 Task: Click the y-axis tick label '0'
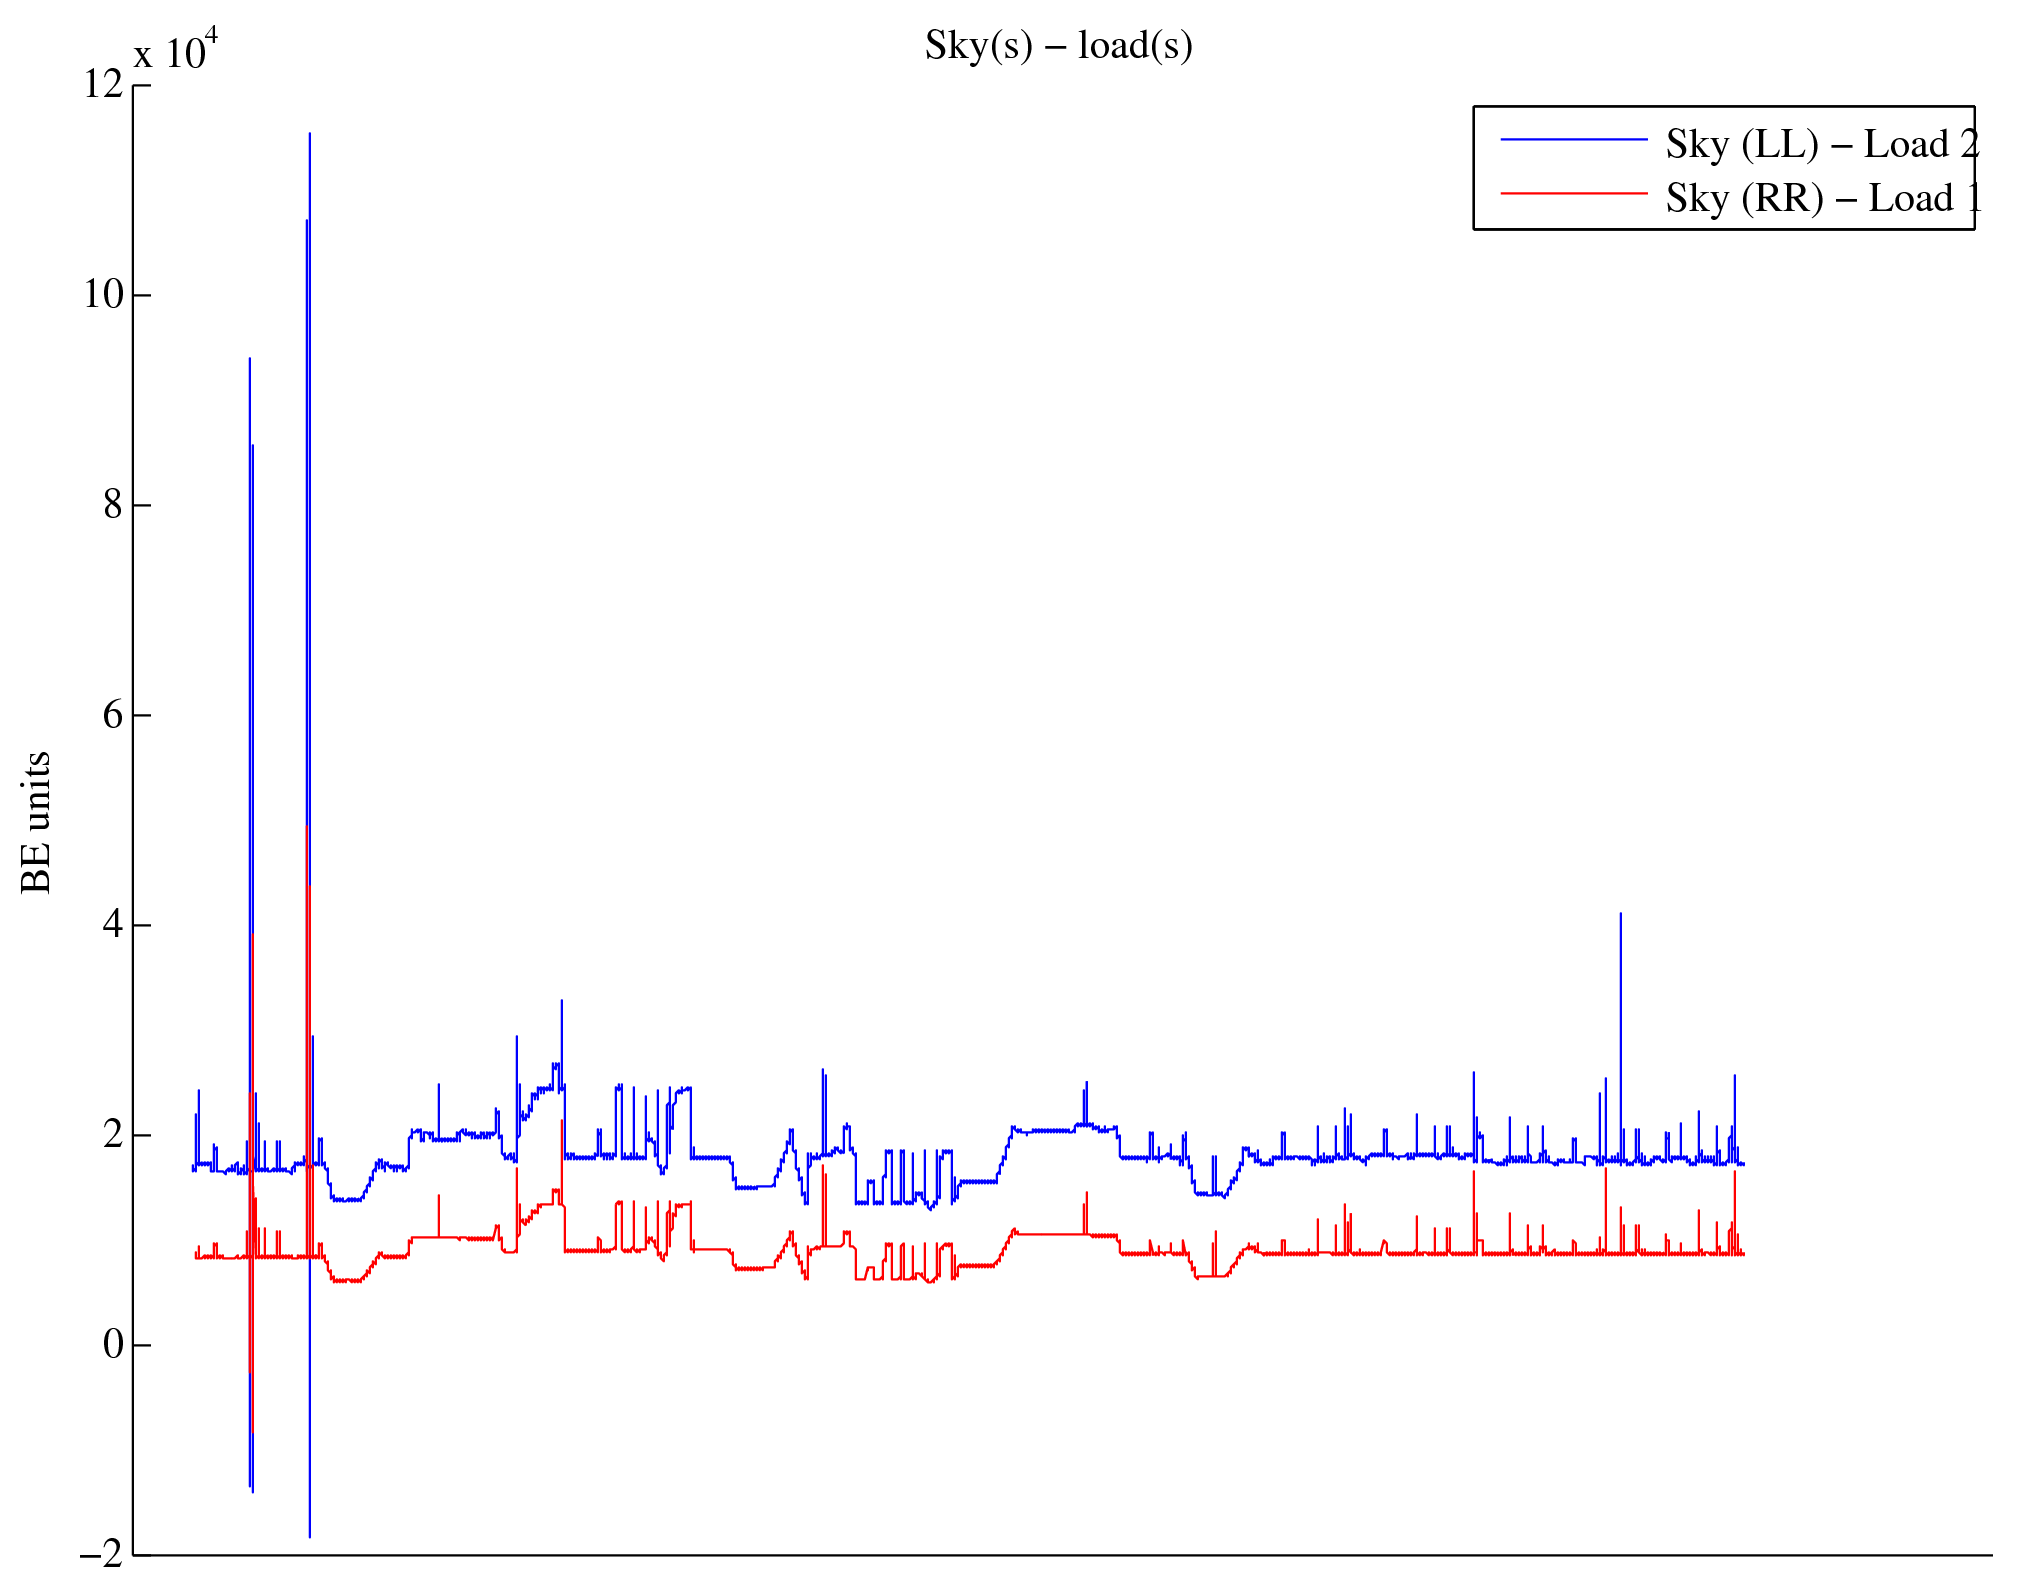point(113,1344)
